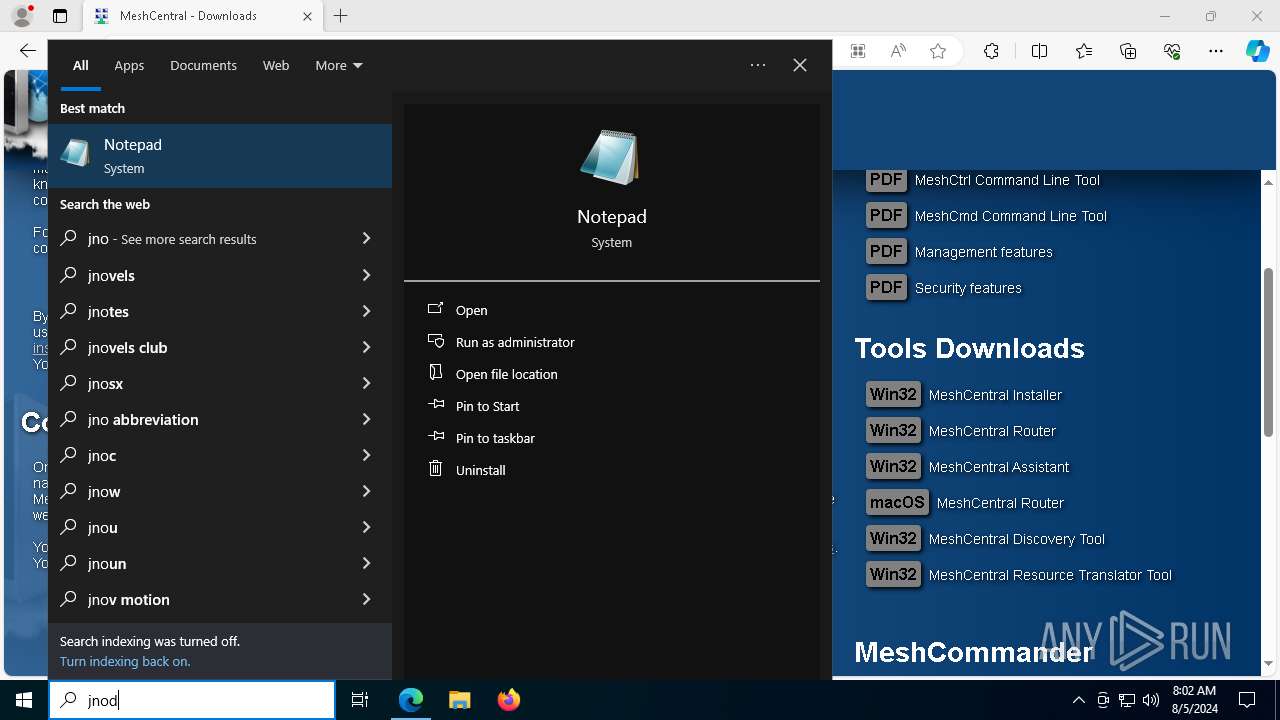Click the taskbar search input field
Image resolution: width=1280 pixels, height=720 pixels.
click(x=192, y=700)
